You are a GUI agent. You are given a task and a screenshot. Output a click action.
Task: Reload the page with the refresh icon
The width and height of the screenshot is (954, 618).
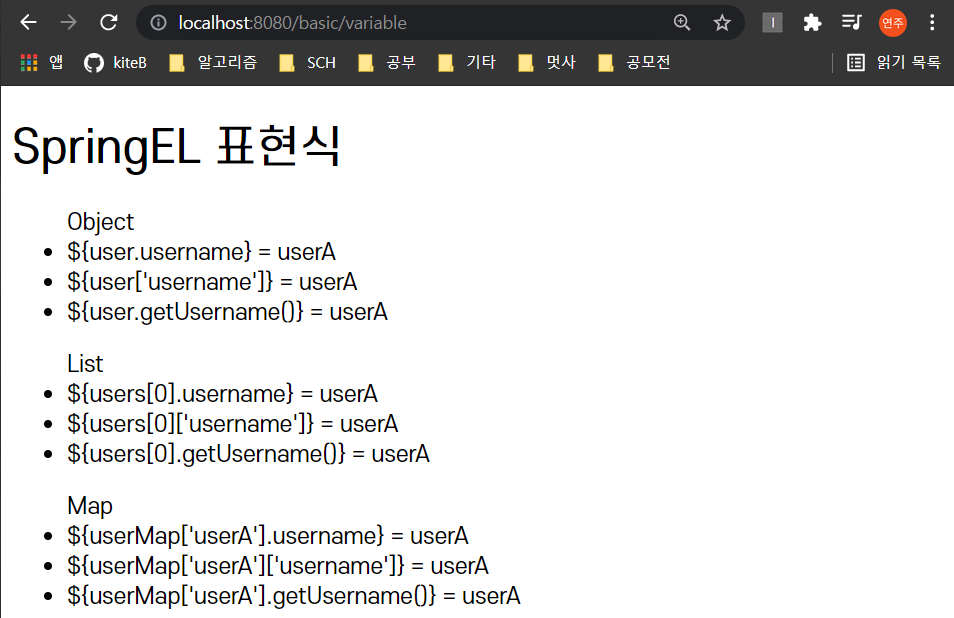109,23
